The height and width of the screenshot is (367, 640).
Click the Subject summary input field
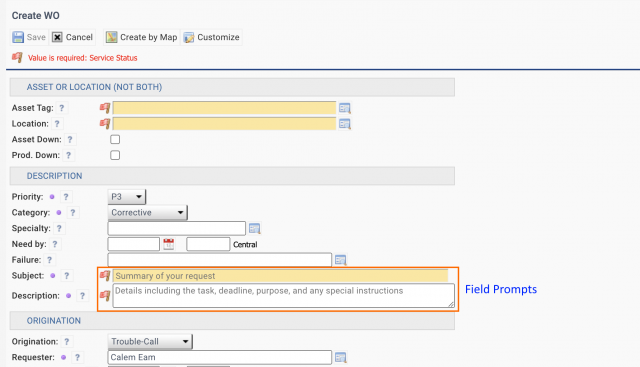[x=280, y=276]
